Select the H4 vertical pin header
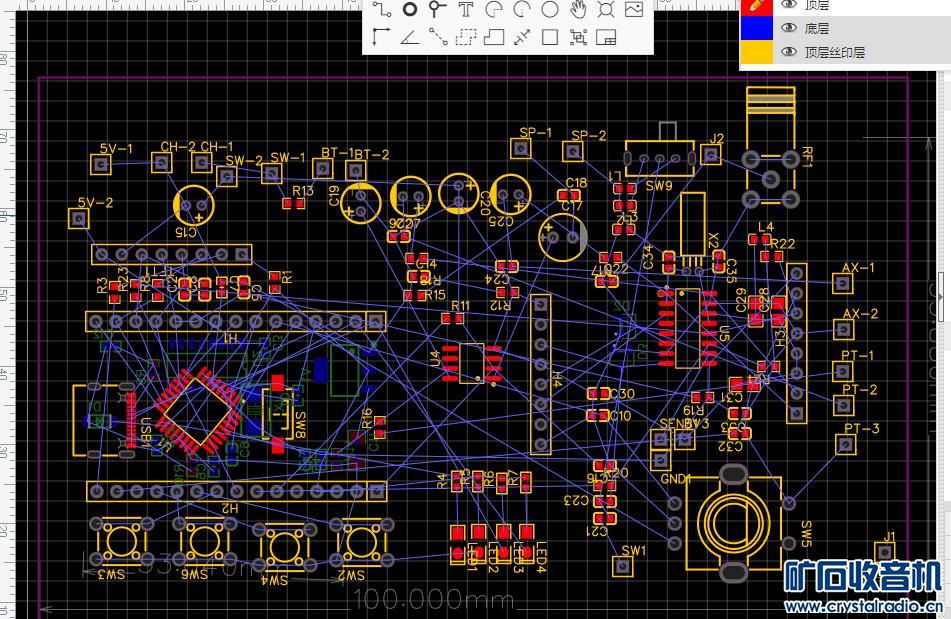The image size is (951, 619). point(540,375)
